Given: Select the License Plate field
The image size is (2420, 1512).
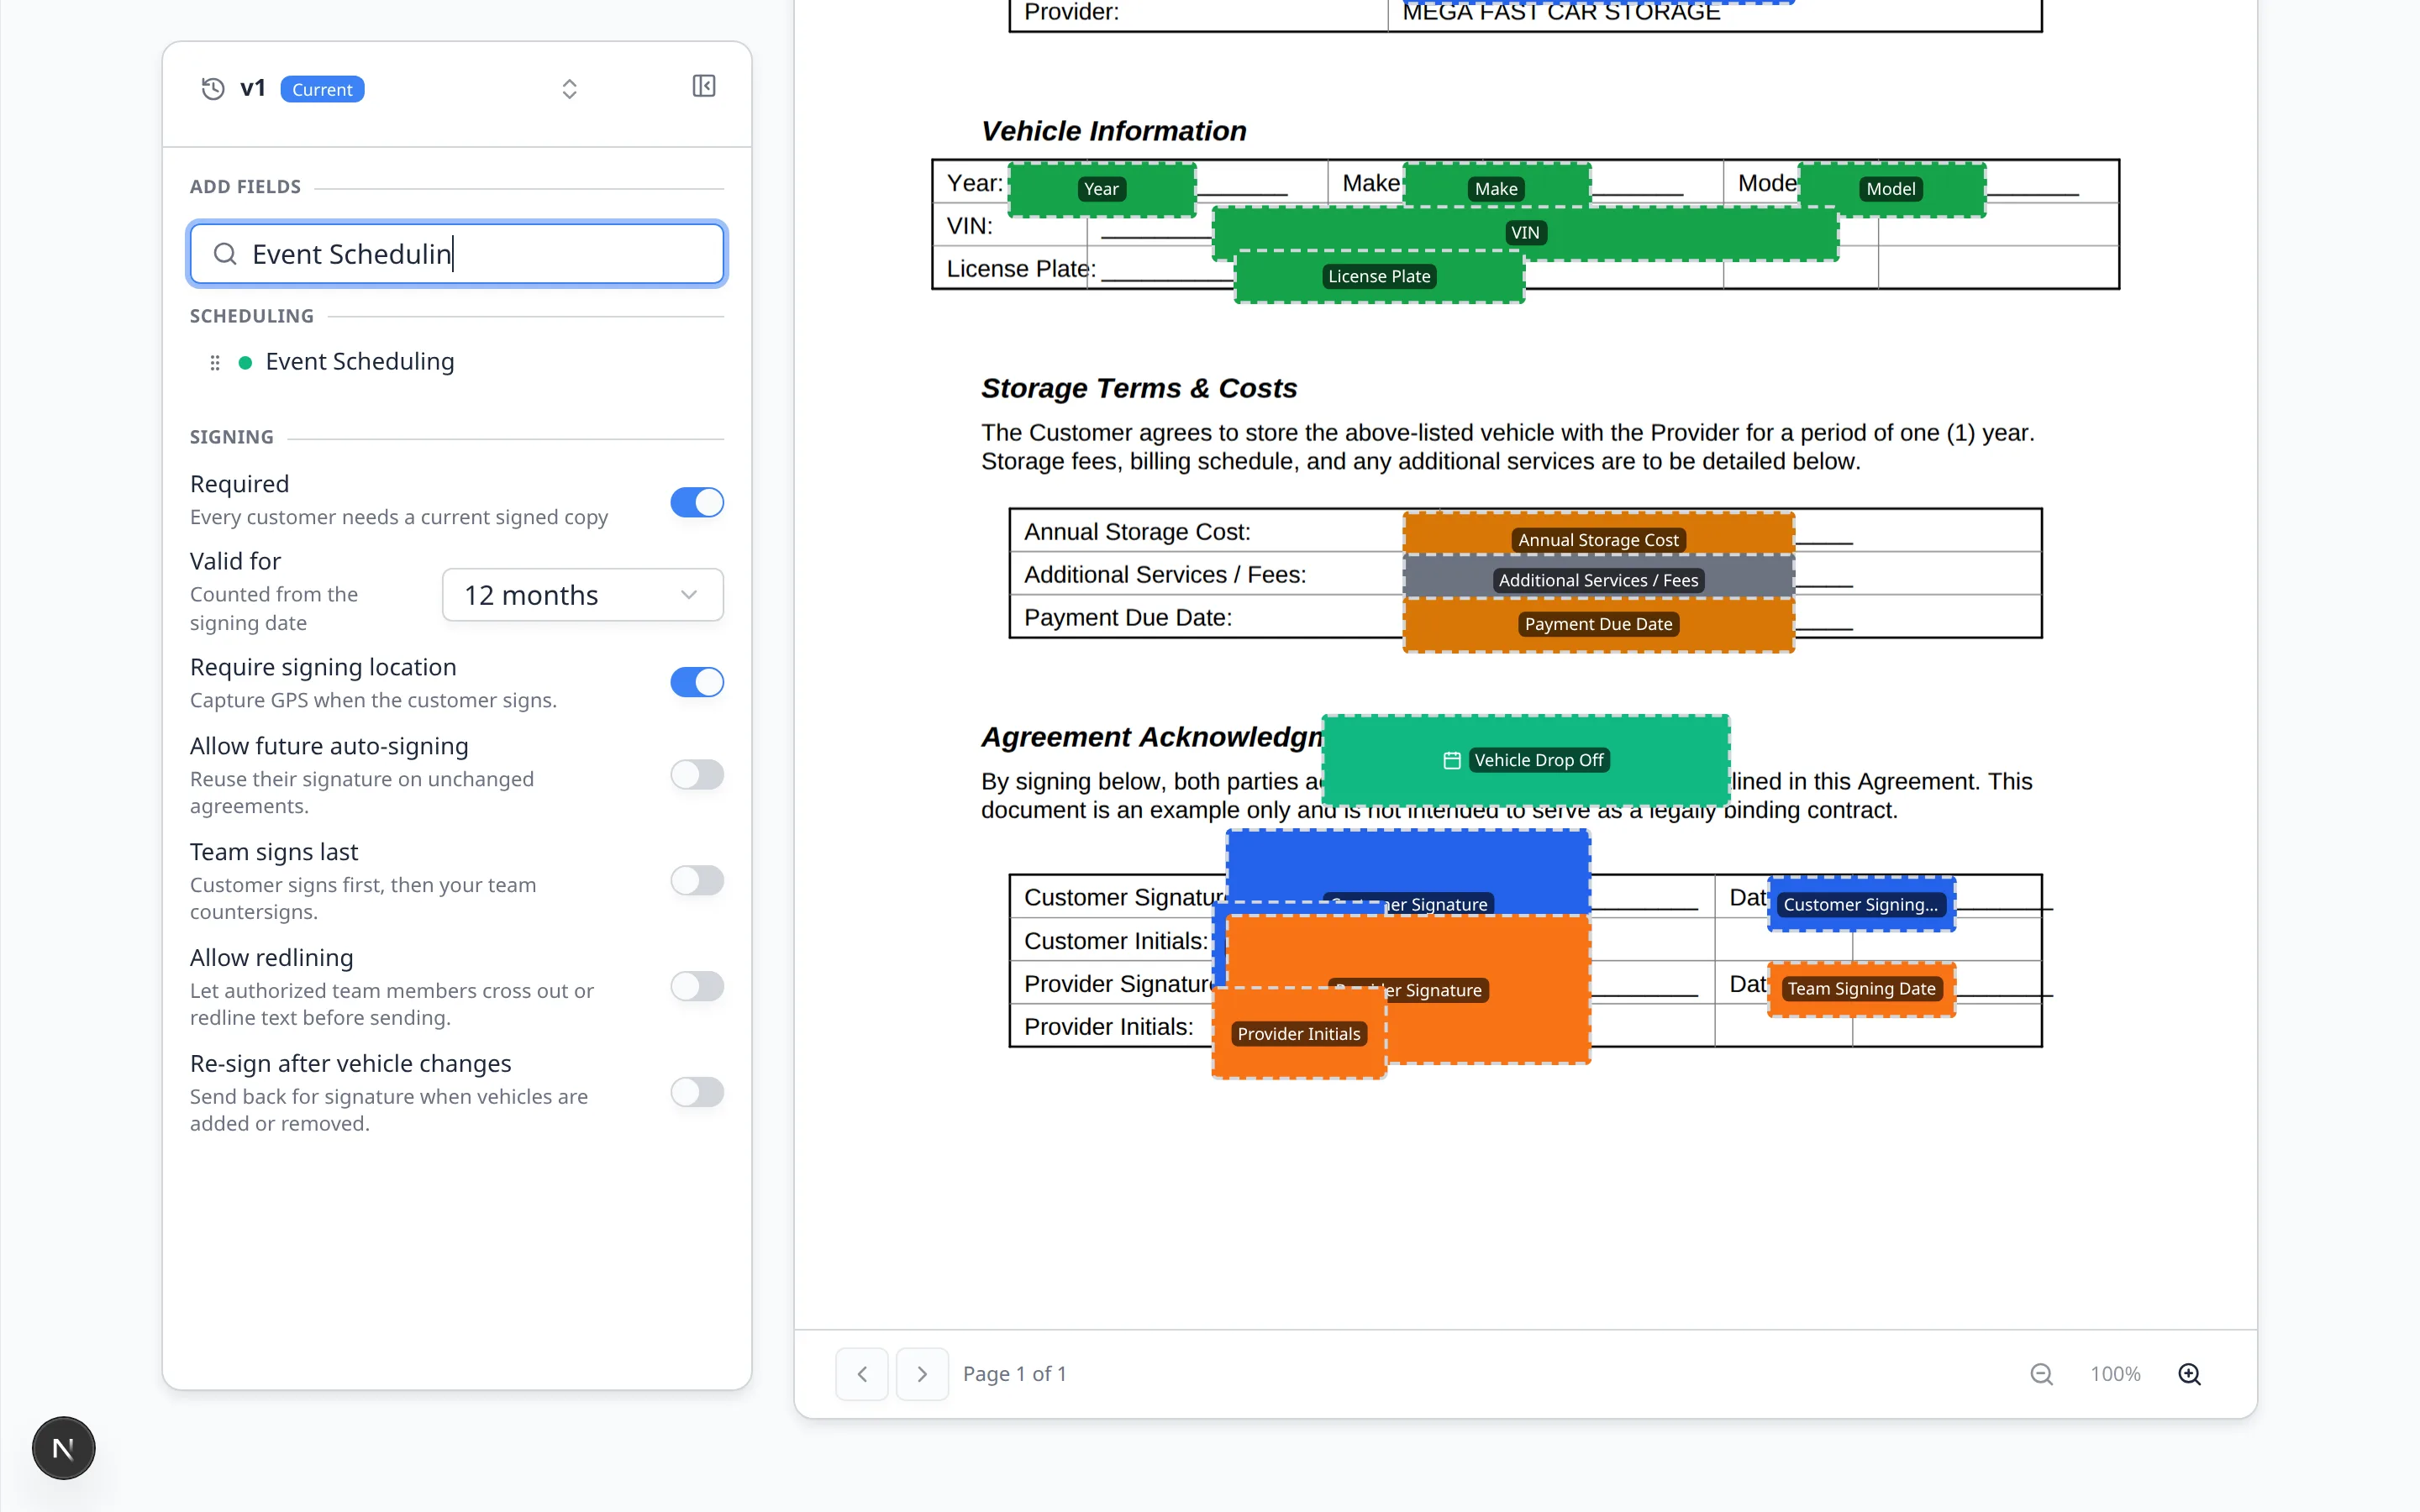Looking at the screenshot, I should (1379, 277).
